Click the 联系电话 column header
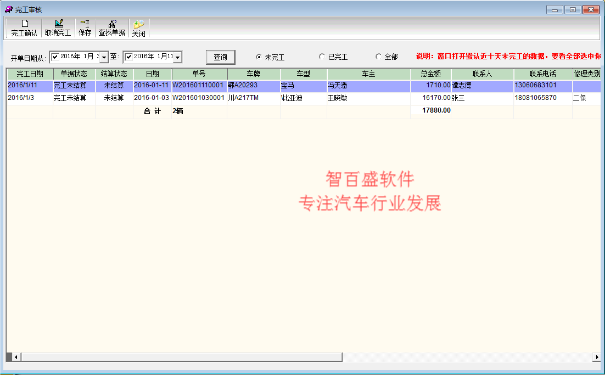Image resolution: width=606 pixels, height=376 pixels. pos(543,74)
